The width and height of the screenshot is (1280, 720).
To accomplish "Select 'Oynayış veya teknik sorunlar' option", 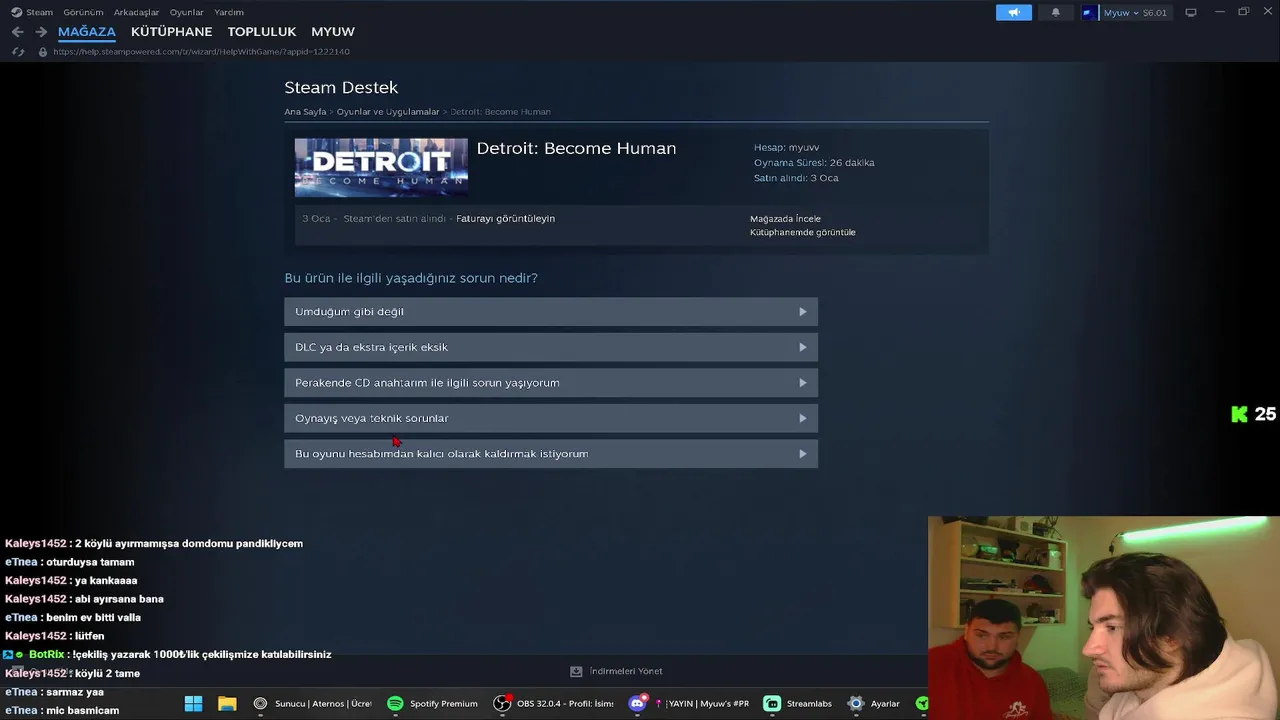I will pos(551,418).
